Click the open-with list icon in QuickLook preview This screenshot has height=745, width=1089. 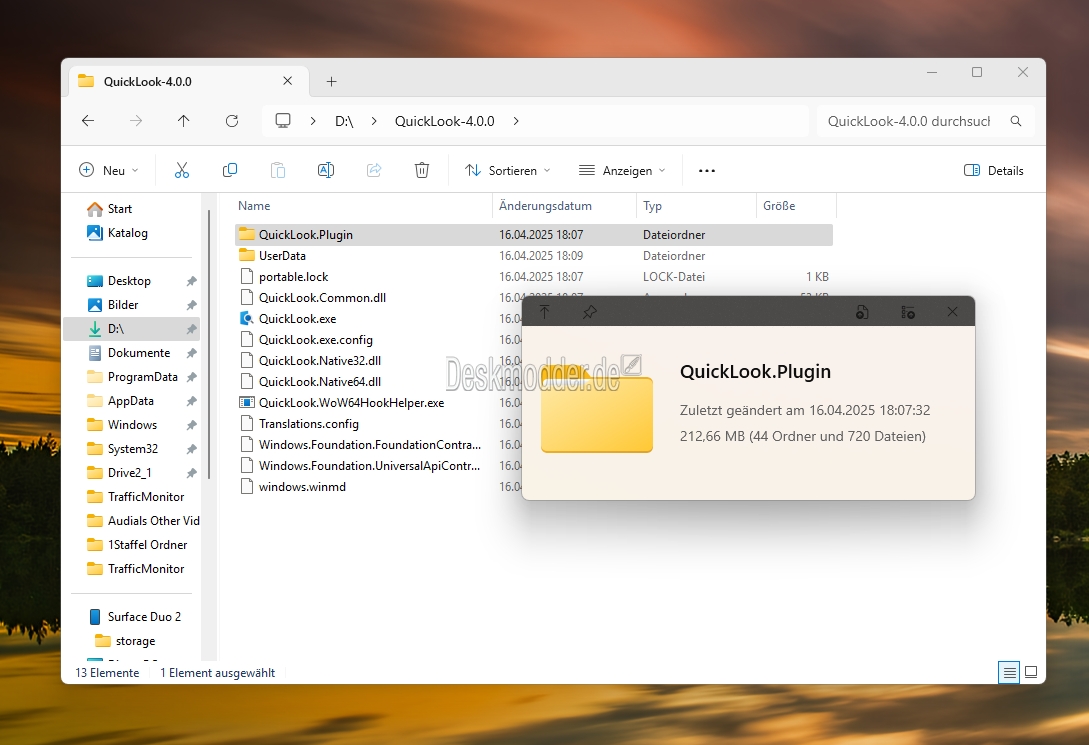click(908, 312)
